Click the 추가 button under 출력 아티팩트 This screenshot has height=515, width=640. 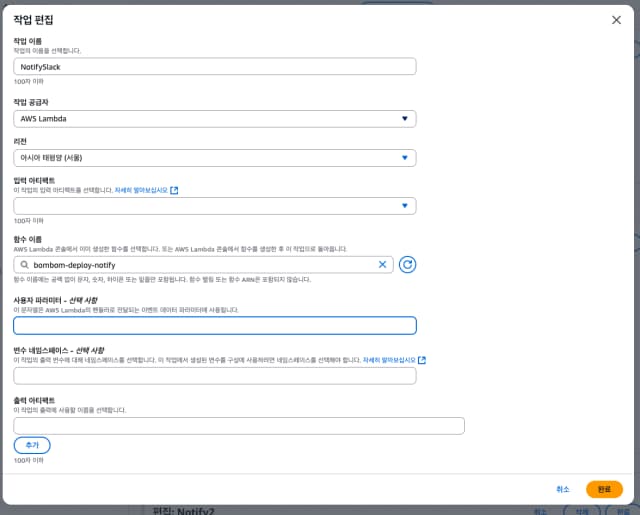coord(32,445)
